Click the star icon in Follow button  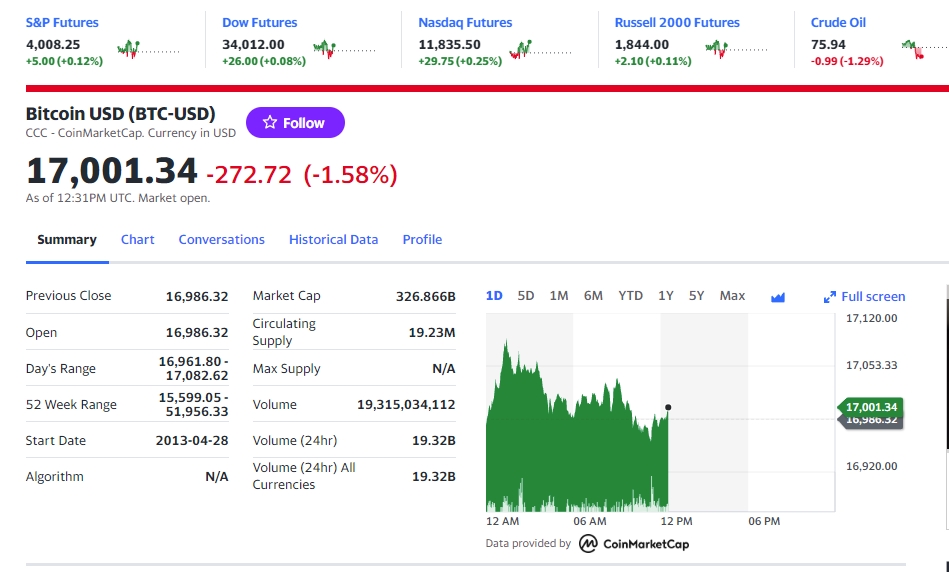pyautogui.click(x=270, y=122)
